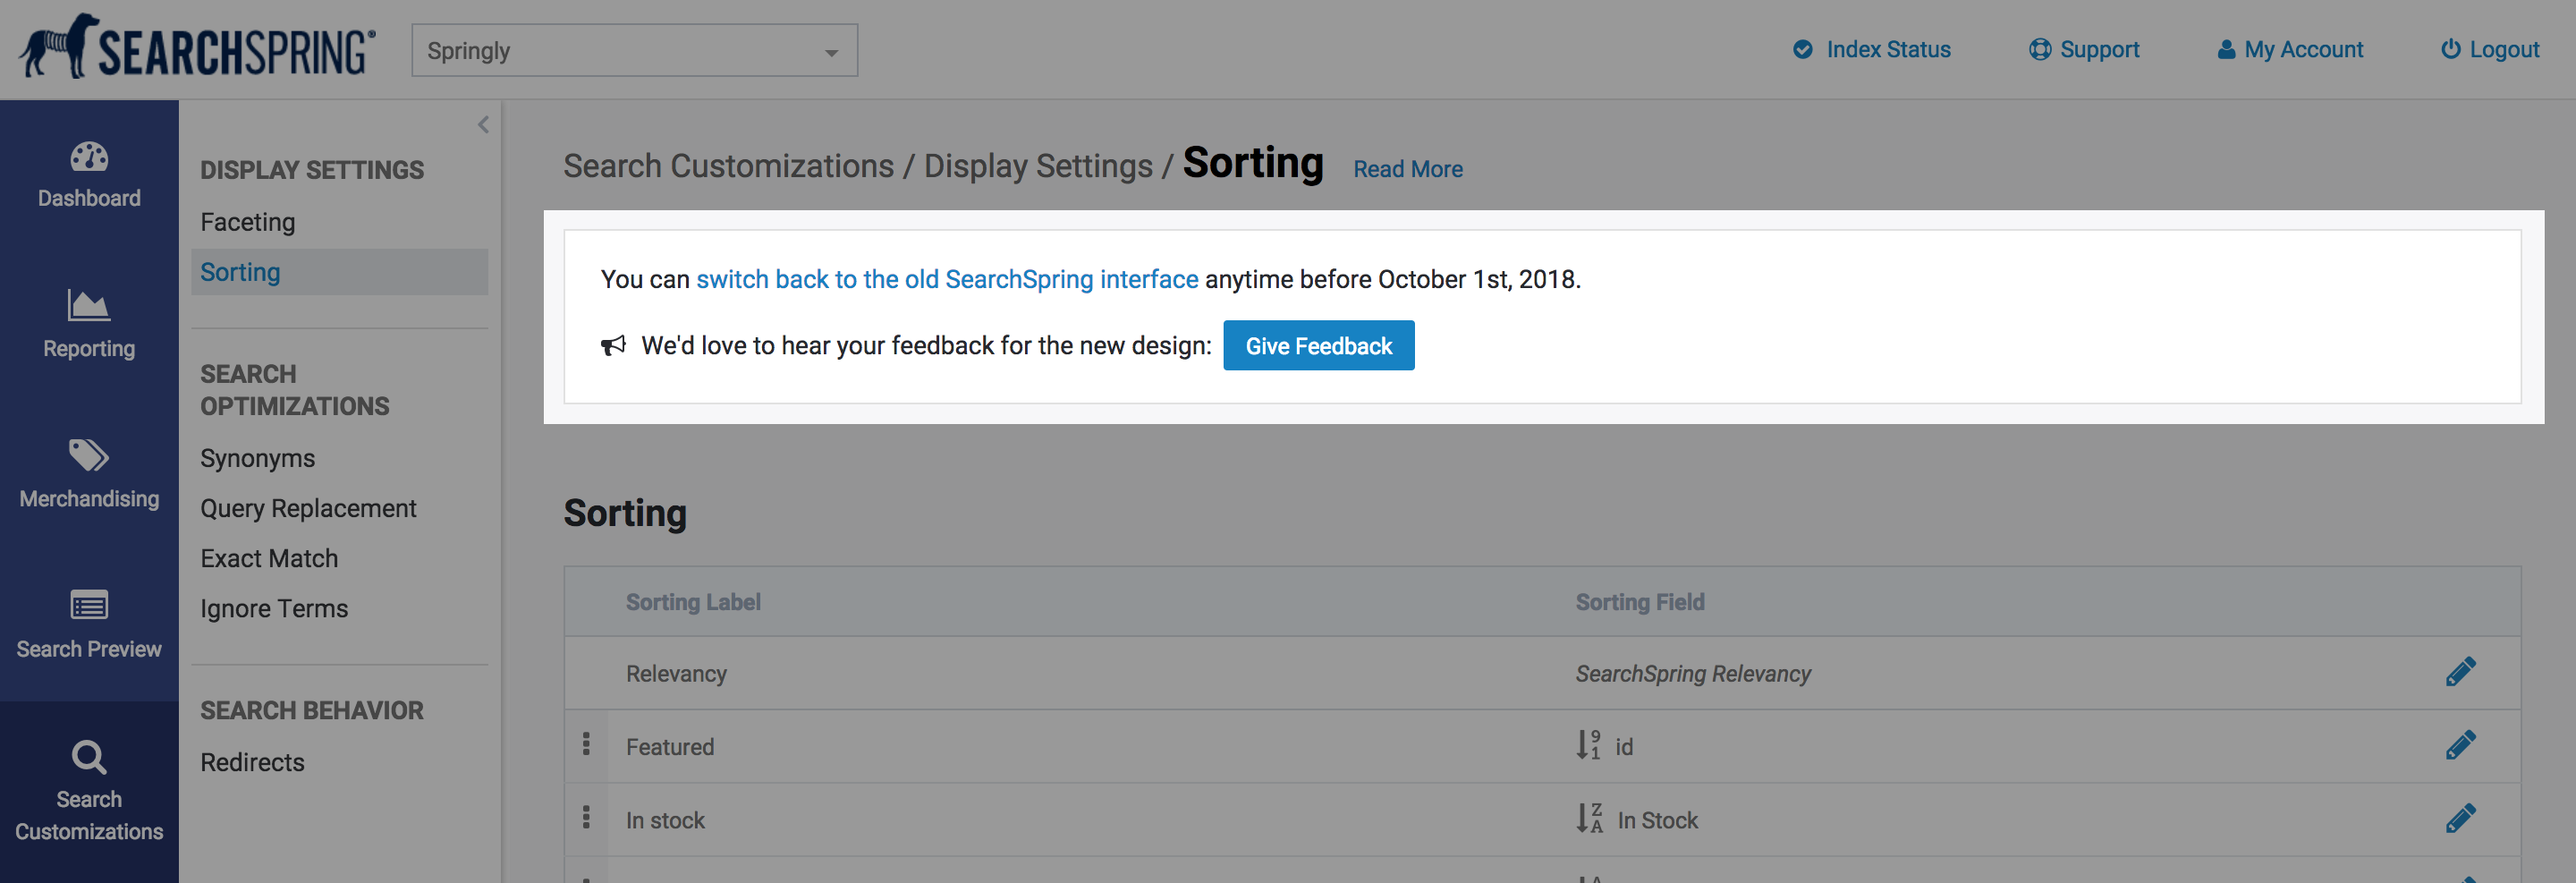Screen dimensions: 2576x883
Task: Click the Featured label cell
Action: pos(670,747)
